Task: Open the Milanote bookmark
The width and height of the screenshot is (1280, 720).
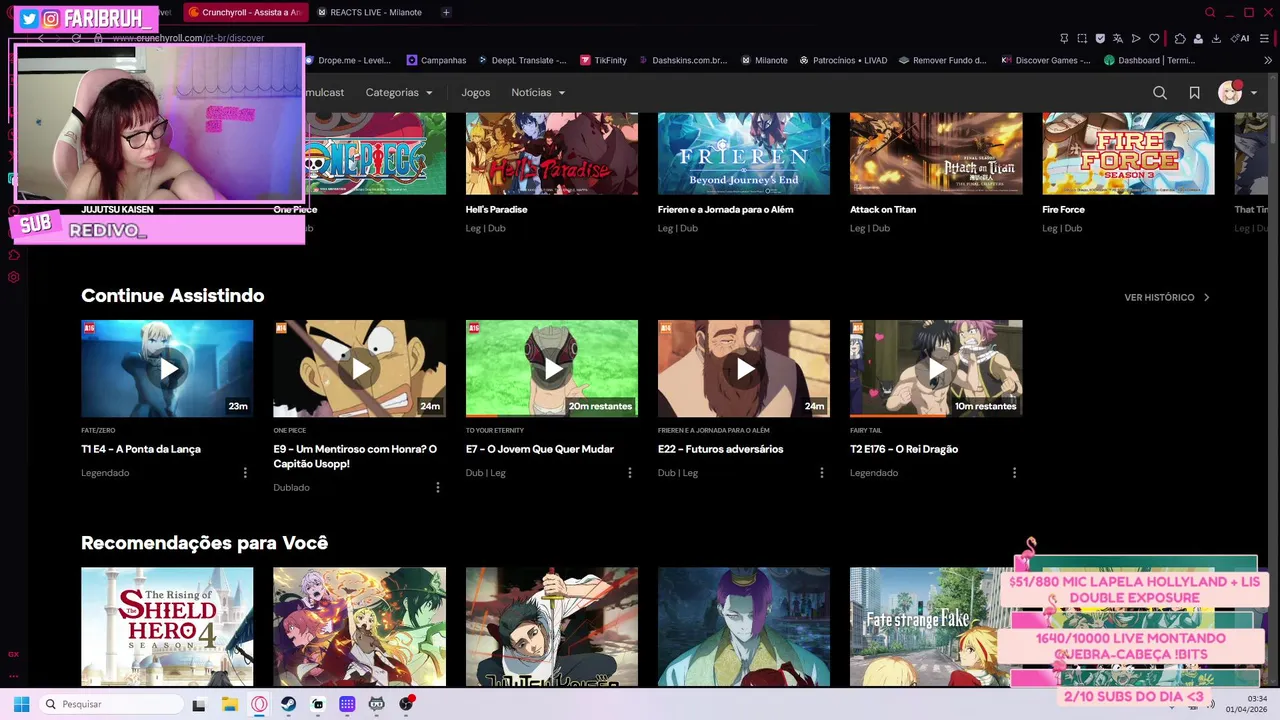Action: click(764, 60)
